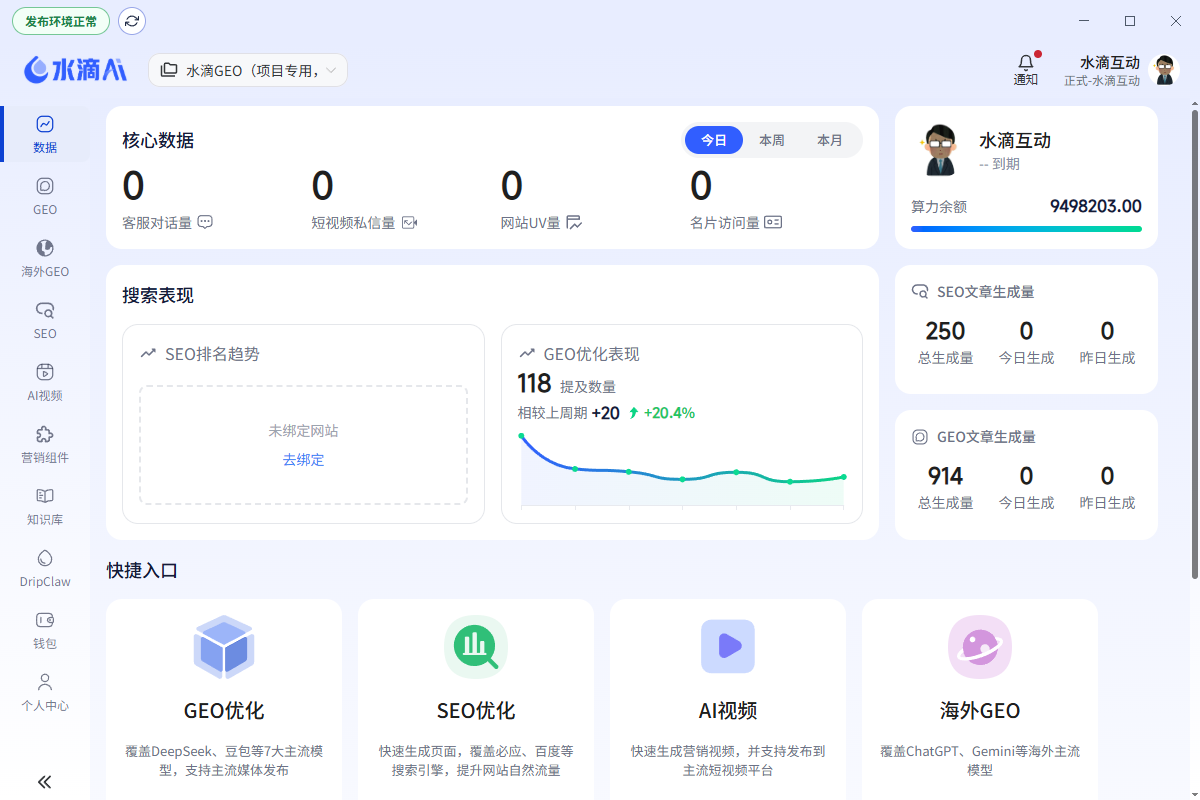
Task: Select the 今日 time range
Action: [714, 140]
